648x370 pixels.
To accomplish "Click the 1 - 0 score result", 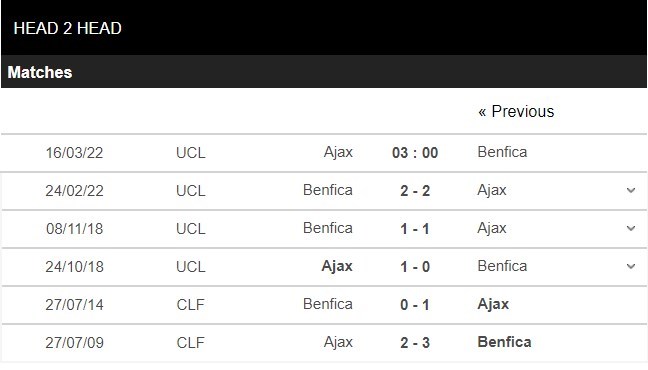I will pos(415,267).
